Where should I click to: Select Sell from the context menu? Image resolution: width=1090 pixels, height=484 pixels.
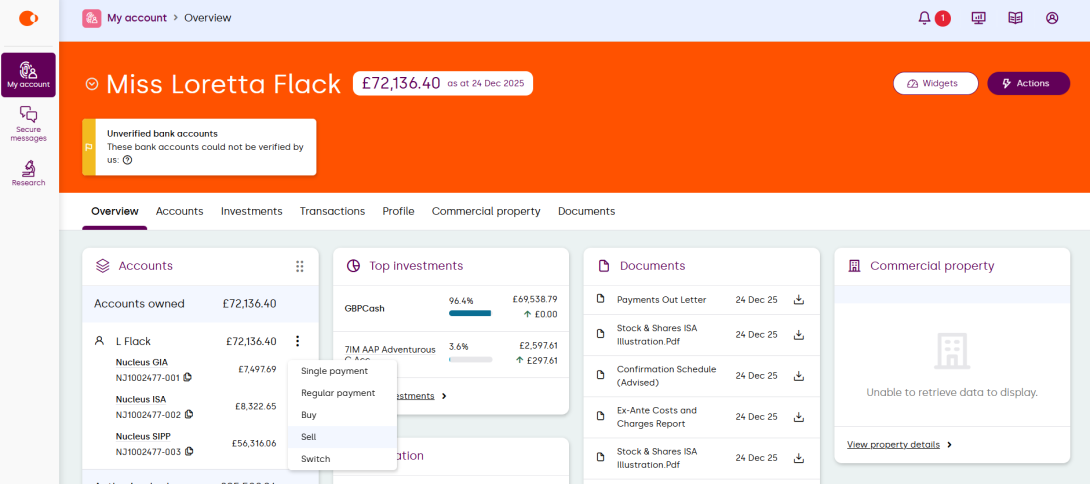pyautogui.click(x=309, y=437)
